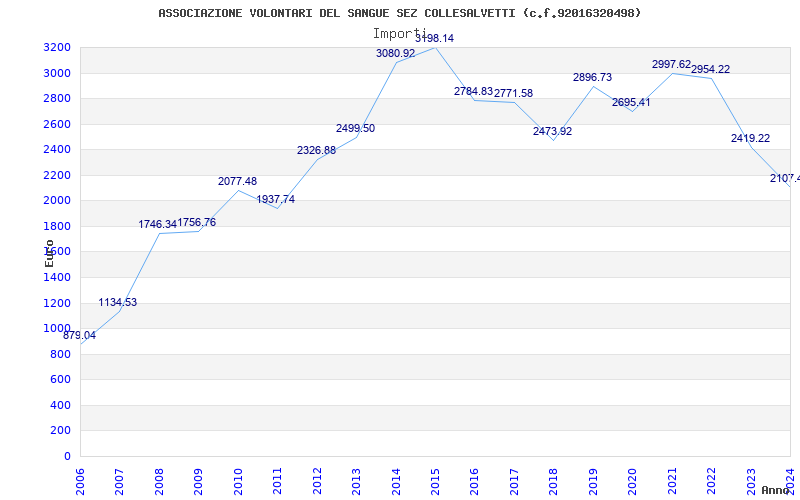Click the 2020 year tick
Viewport: 800px width, 500px height.
[x=633, y=481]
